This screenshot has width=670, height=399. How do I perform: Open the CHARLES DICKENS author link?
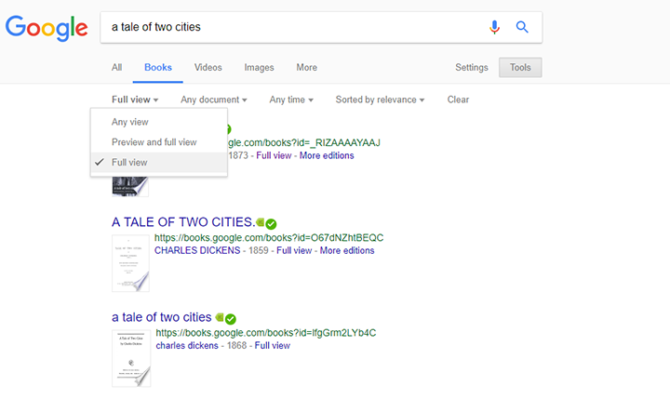pyautogui.click(x=197, y=250)
